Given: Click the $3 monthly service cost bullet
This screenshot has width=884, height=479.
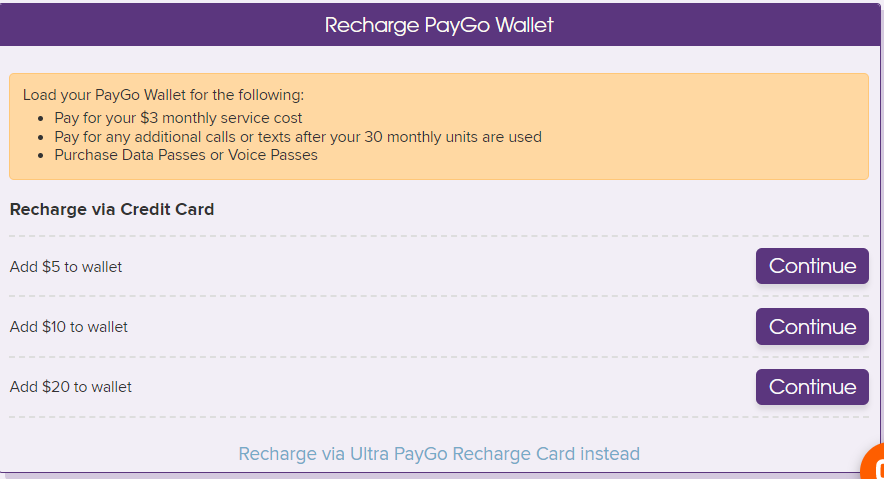Looking at the screenshot, I should pyautogui.click(x=178, y=118).
